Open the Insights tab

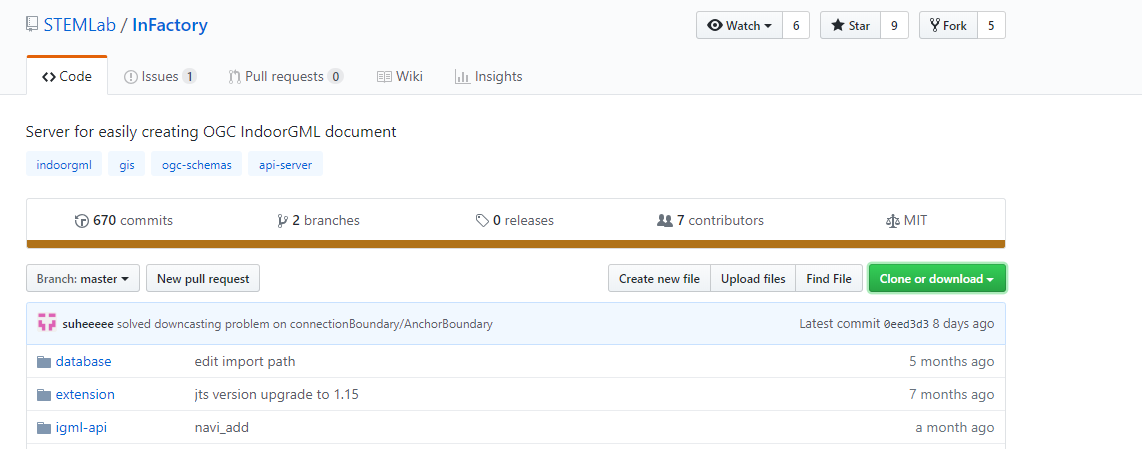[x=488, y=77]
